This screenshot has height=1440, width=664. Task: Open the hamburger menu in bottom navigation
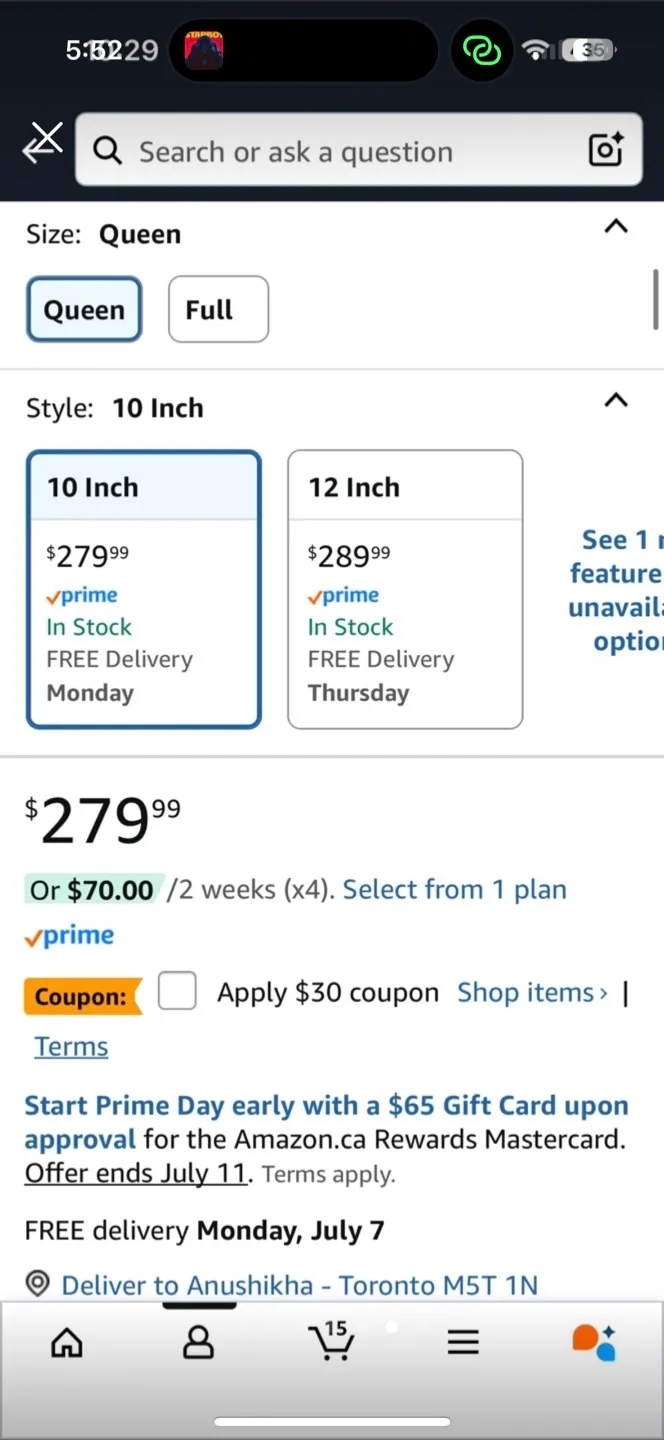[463, 1342]
